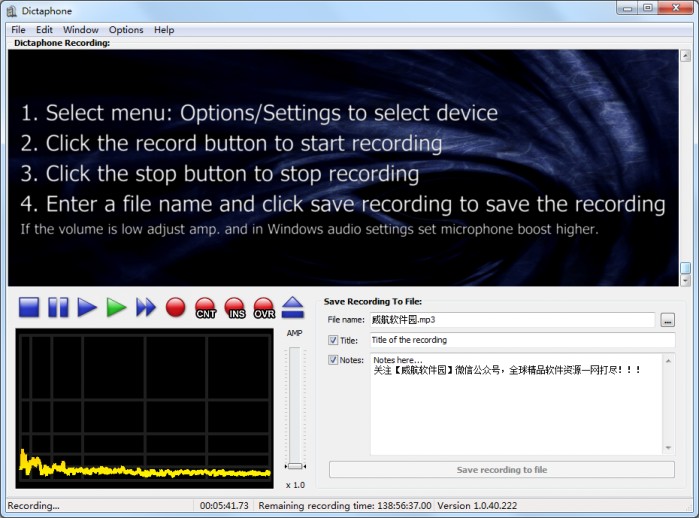Click the blue square Stop button
Screen dimensions: 699x518
pos(29,308)
